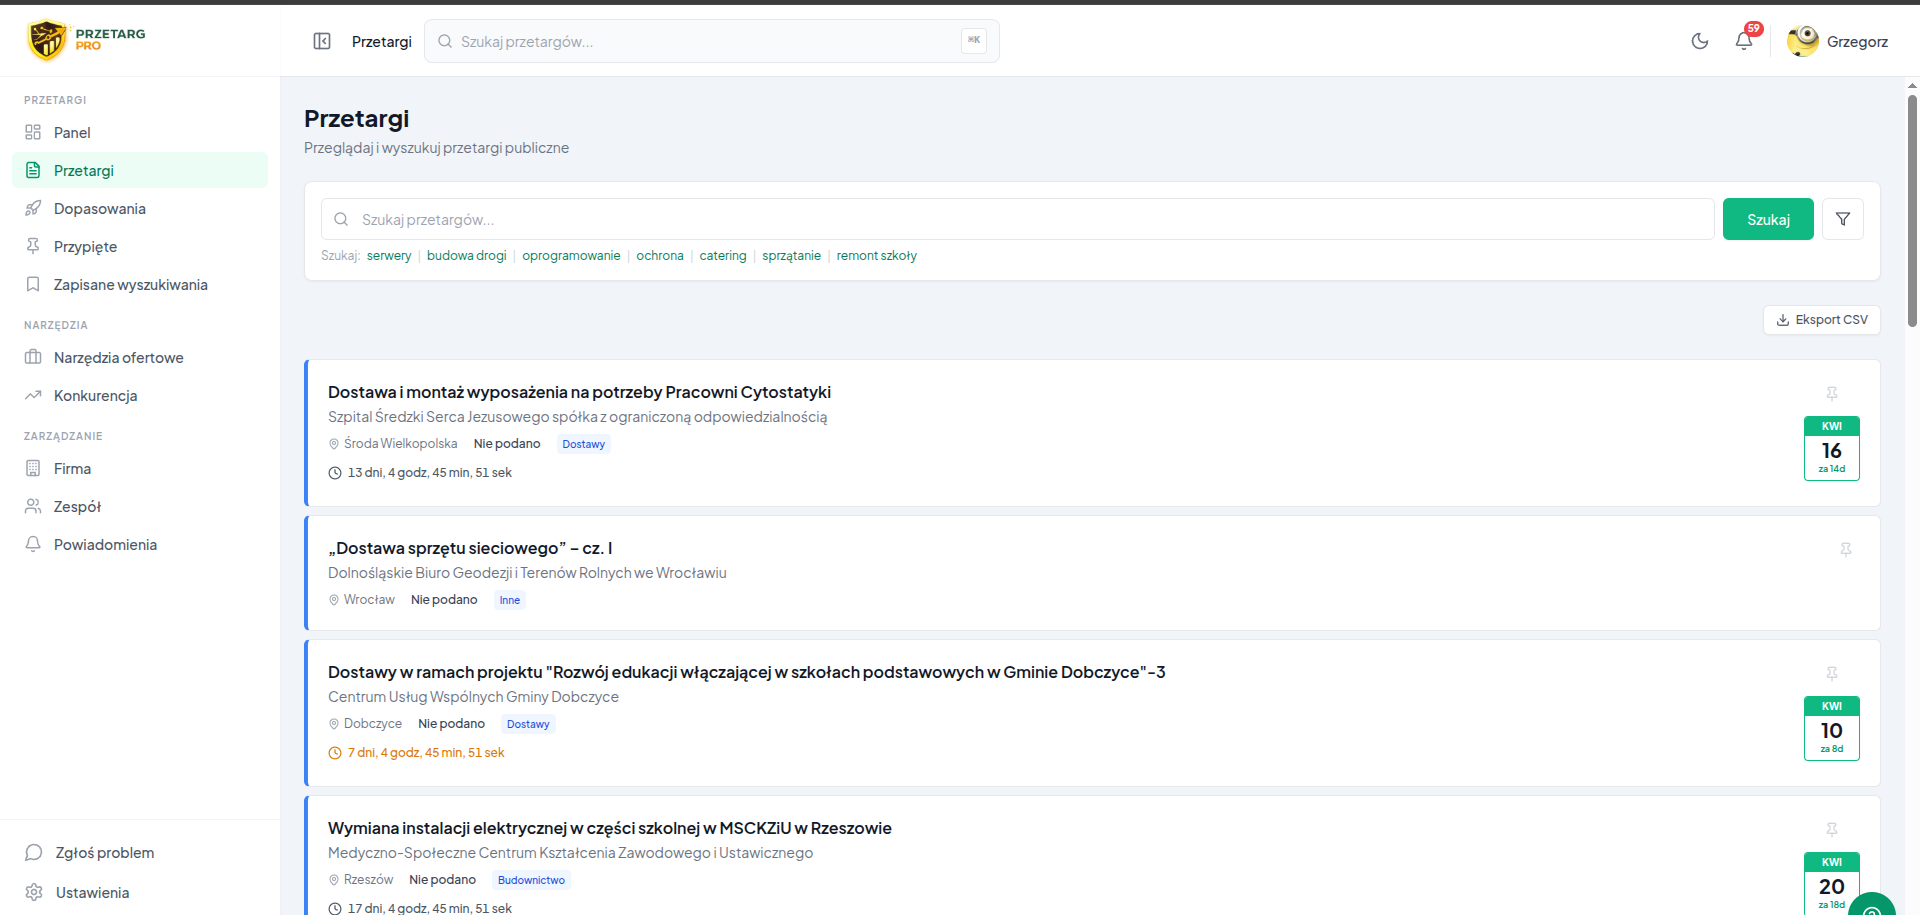Click the rocket icon next to Dopasowania

click(x=33, y=208)
